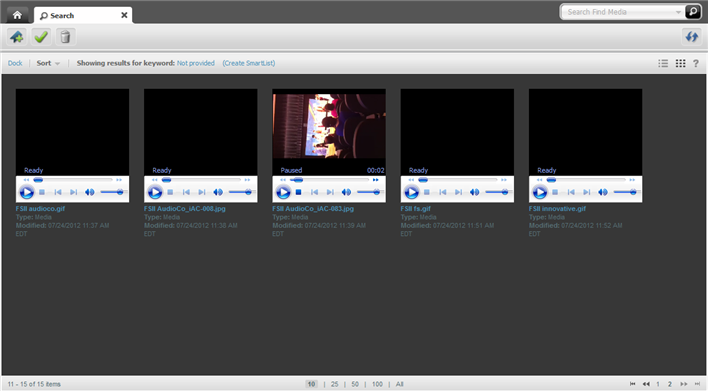Viewport: 708px width, 391px height.
Task: Expand the search field dropdown arrow
Action: pos(679,12)
